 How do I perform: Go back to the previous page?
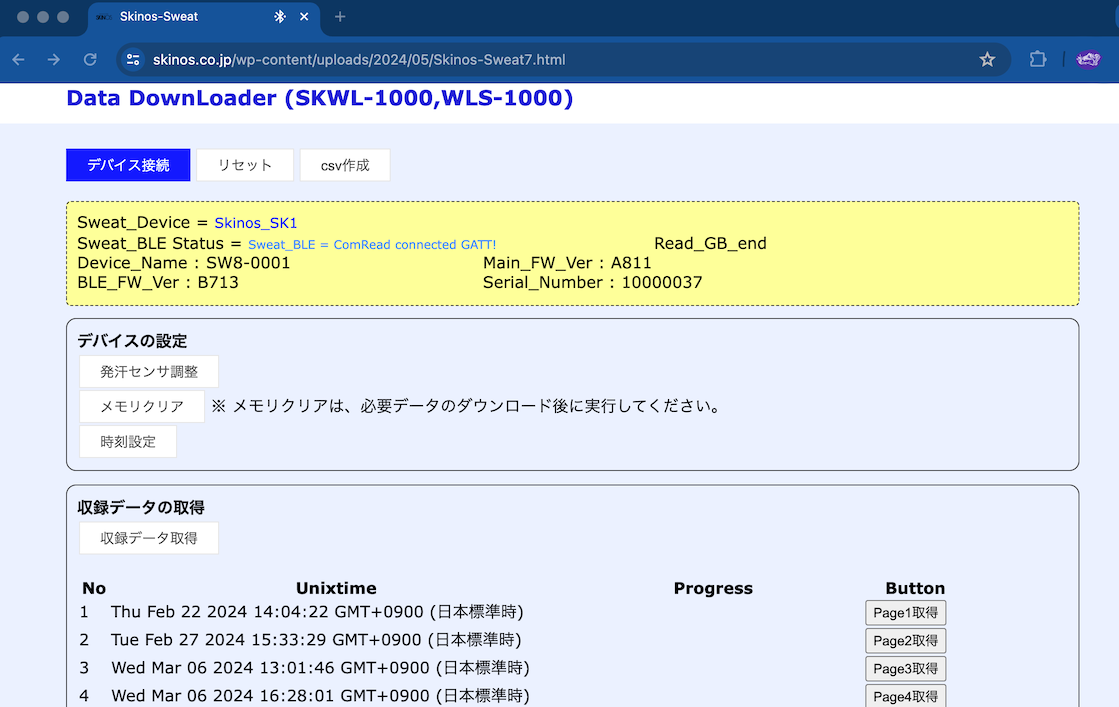[19, 60]
